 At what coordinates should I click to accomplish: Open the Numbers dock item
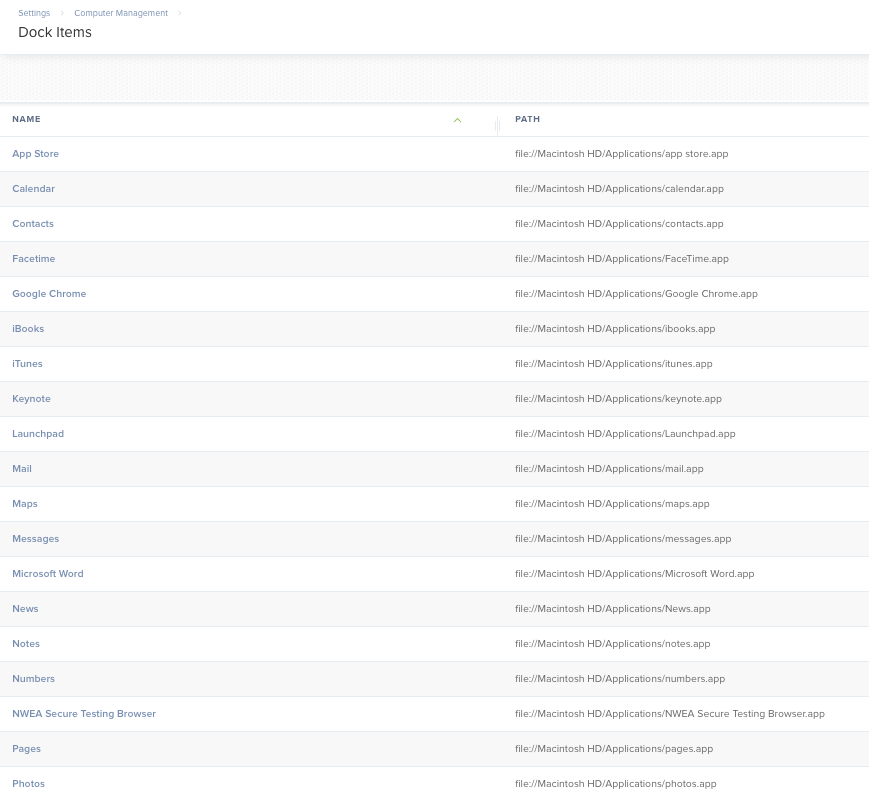pyautogui.click(x=33, y=678)
